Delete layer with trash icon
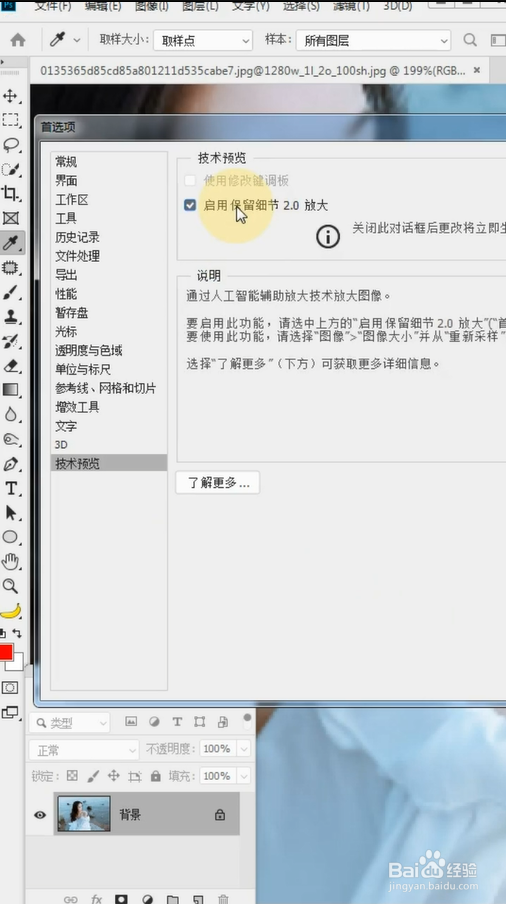This screenshot has width=506, height=904. tap(223, 899)
